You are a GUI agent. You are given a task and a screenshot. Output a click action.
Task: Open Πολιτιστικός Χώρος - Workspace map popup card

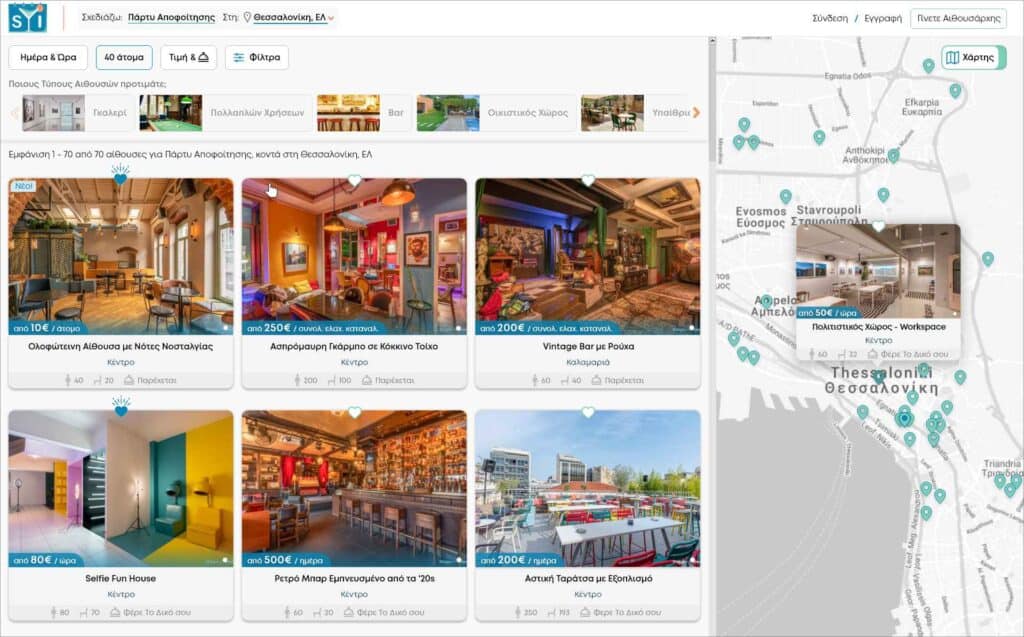[878, 291]
